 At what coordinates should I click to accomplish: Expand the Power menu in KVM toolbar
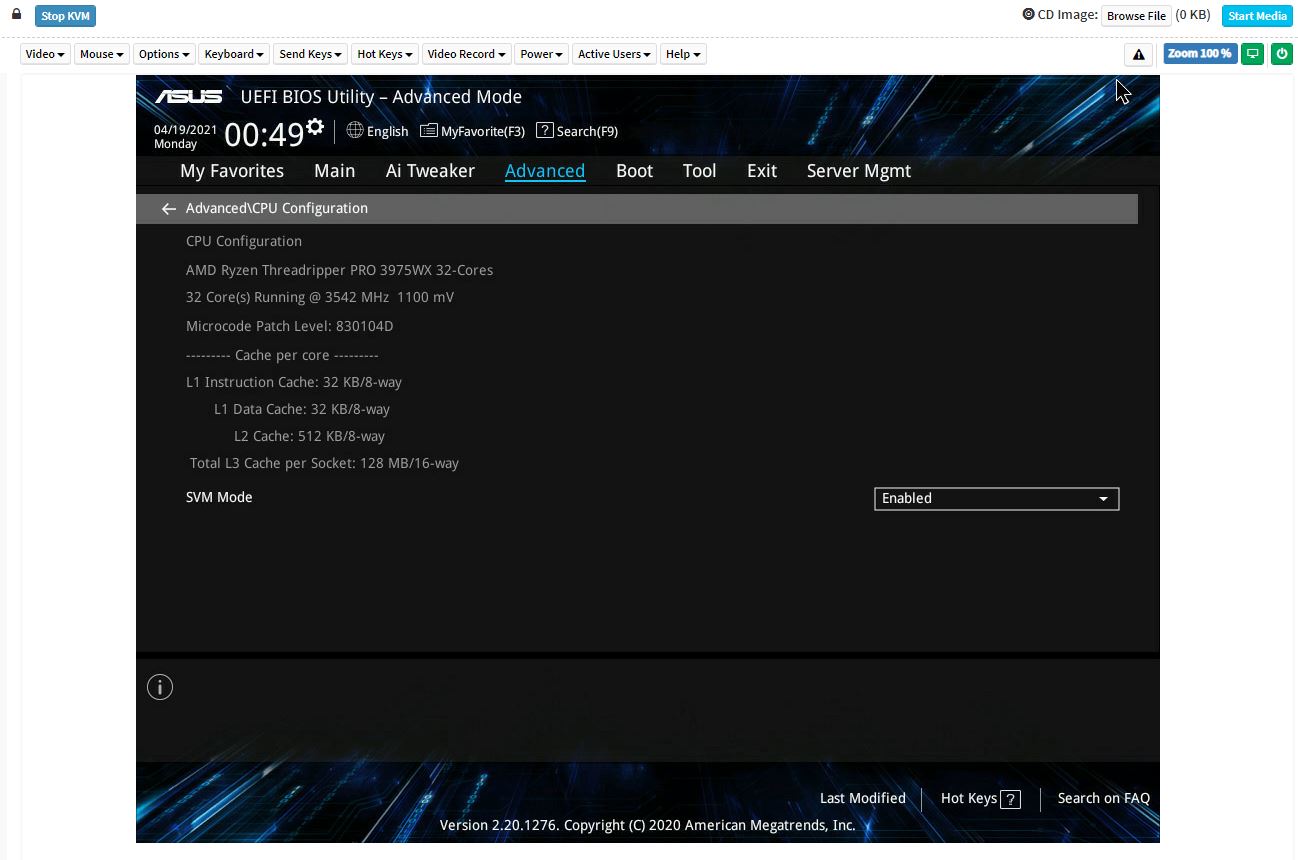[541, 54]
